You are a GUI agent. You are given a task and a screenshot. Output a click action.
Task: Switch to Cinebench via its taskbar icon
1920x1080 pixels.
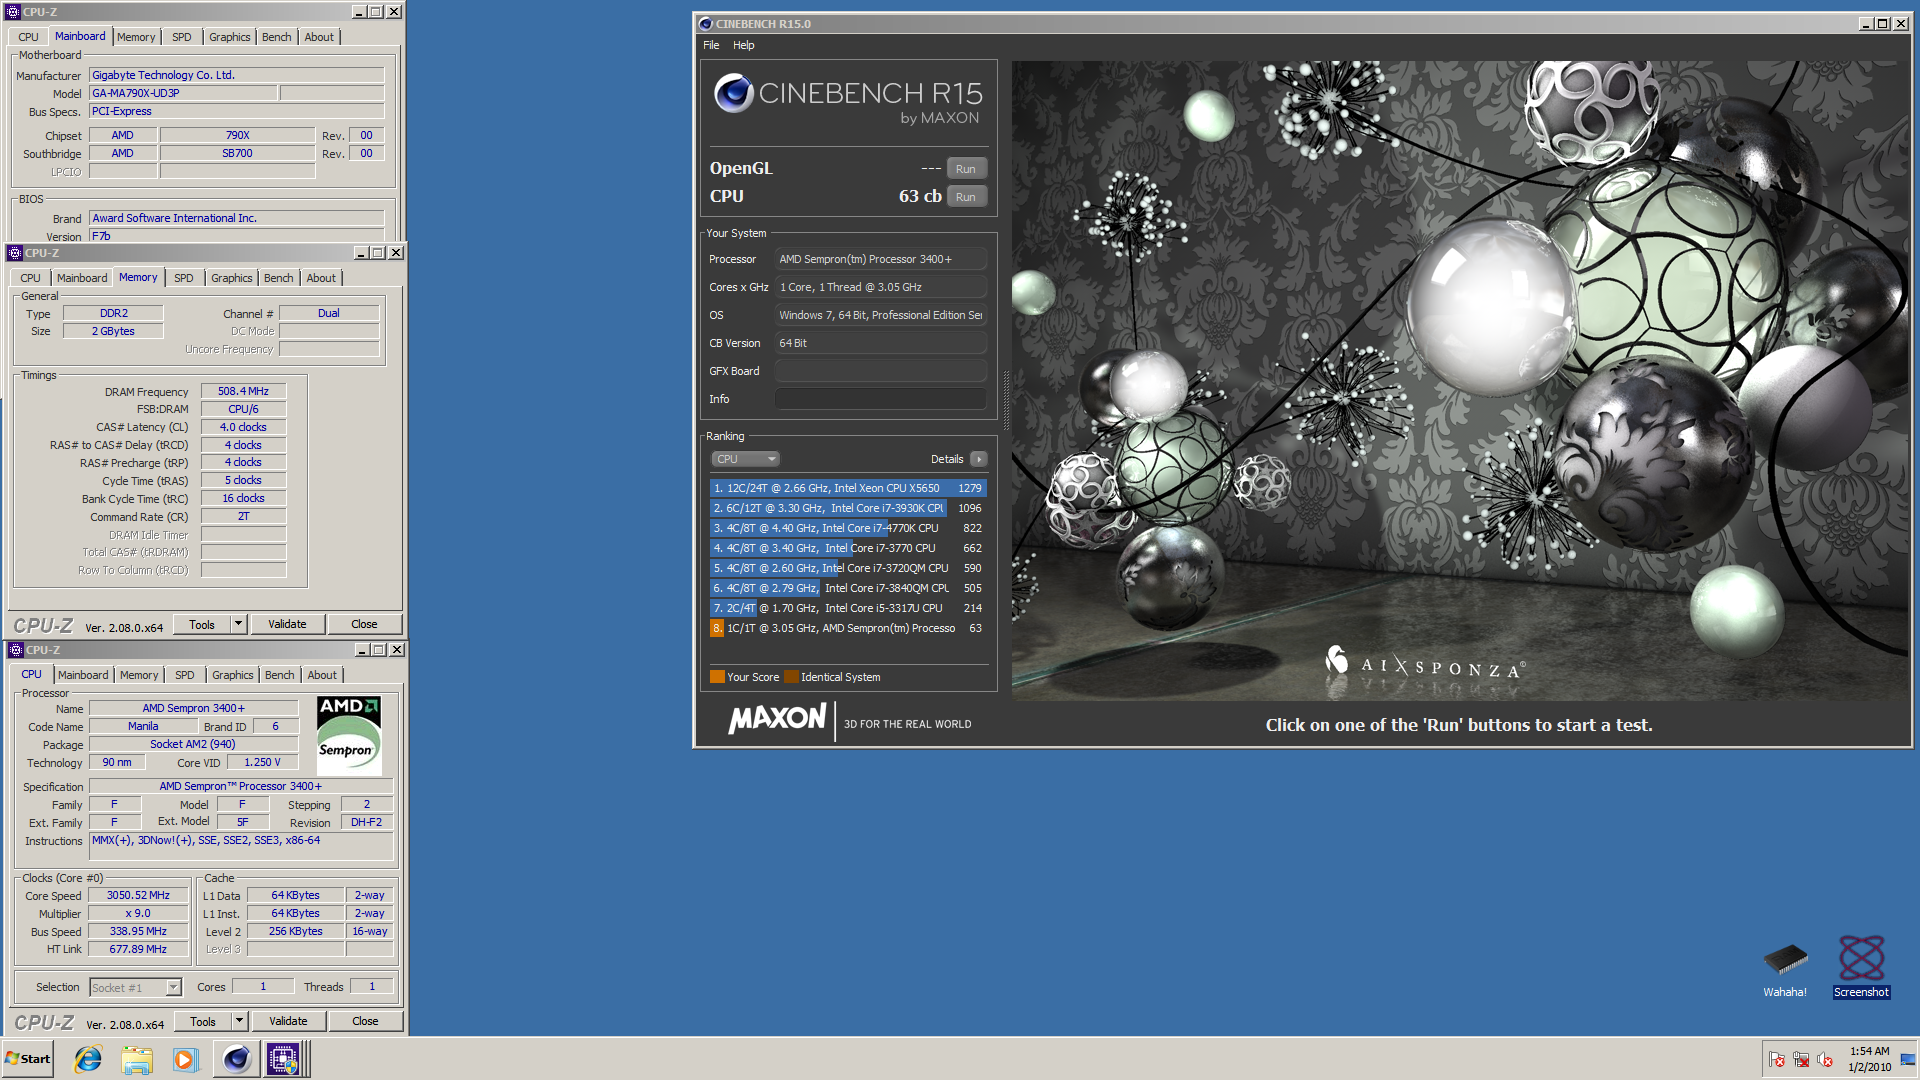pos(236,1059)
